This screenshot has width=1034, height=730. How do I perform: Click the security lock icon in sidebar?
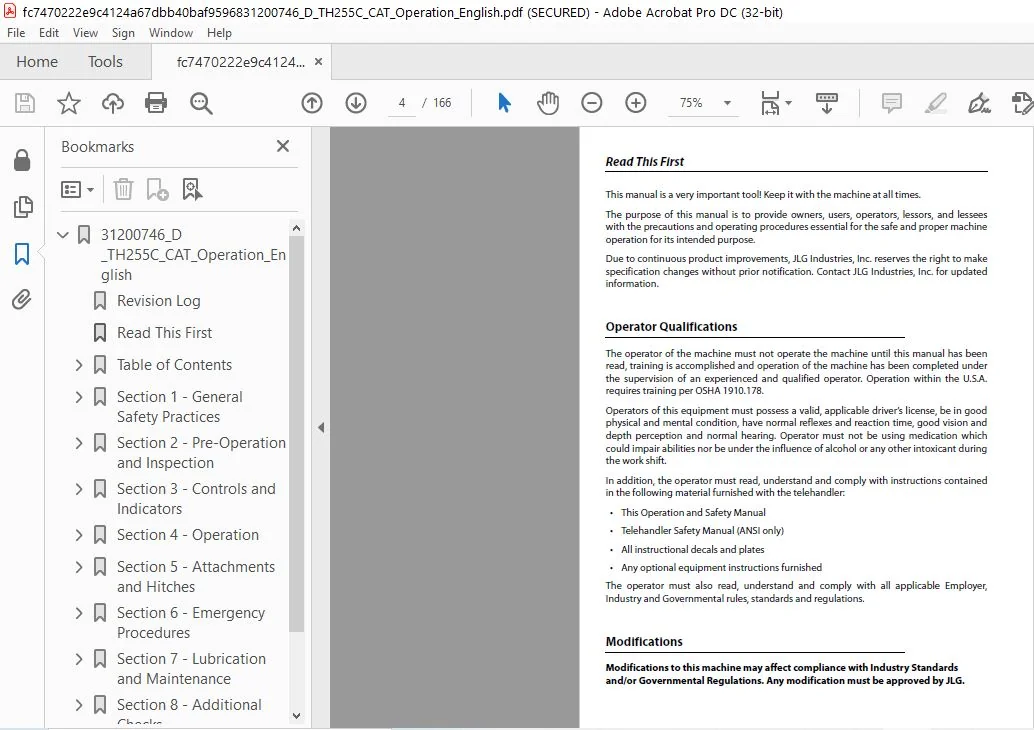[22, 160]
